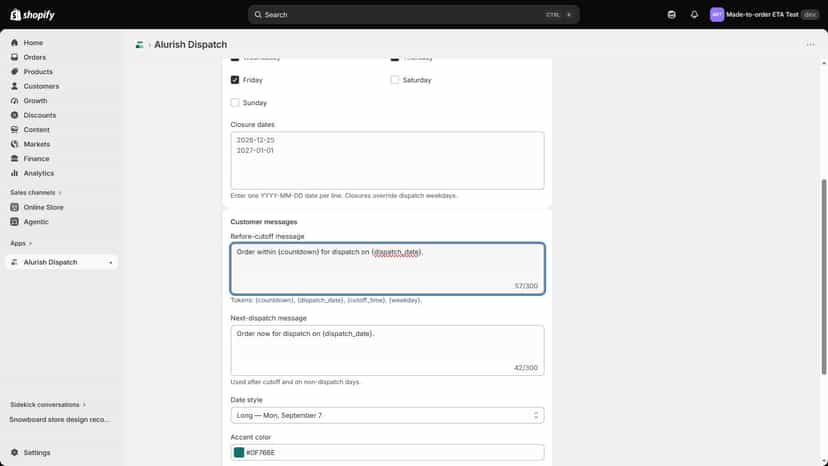
Task: Click the Discounts badge icon
Action: click(x=14, y=115)
